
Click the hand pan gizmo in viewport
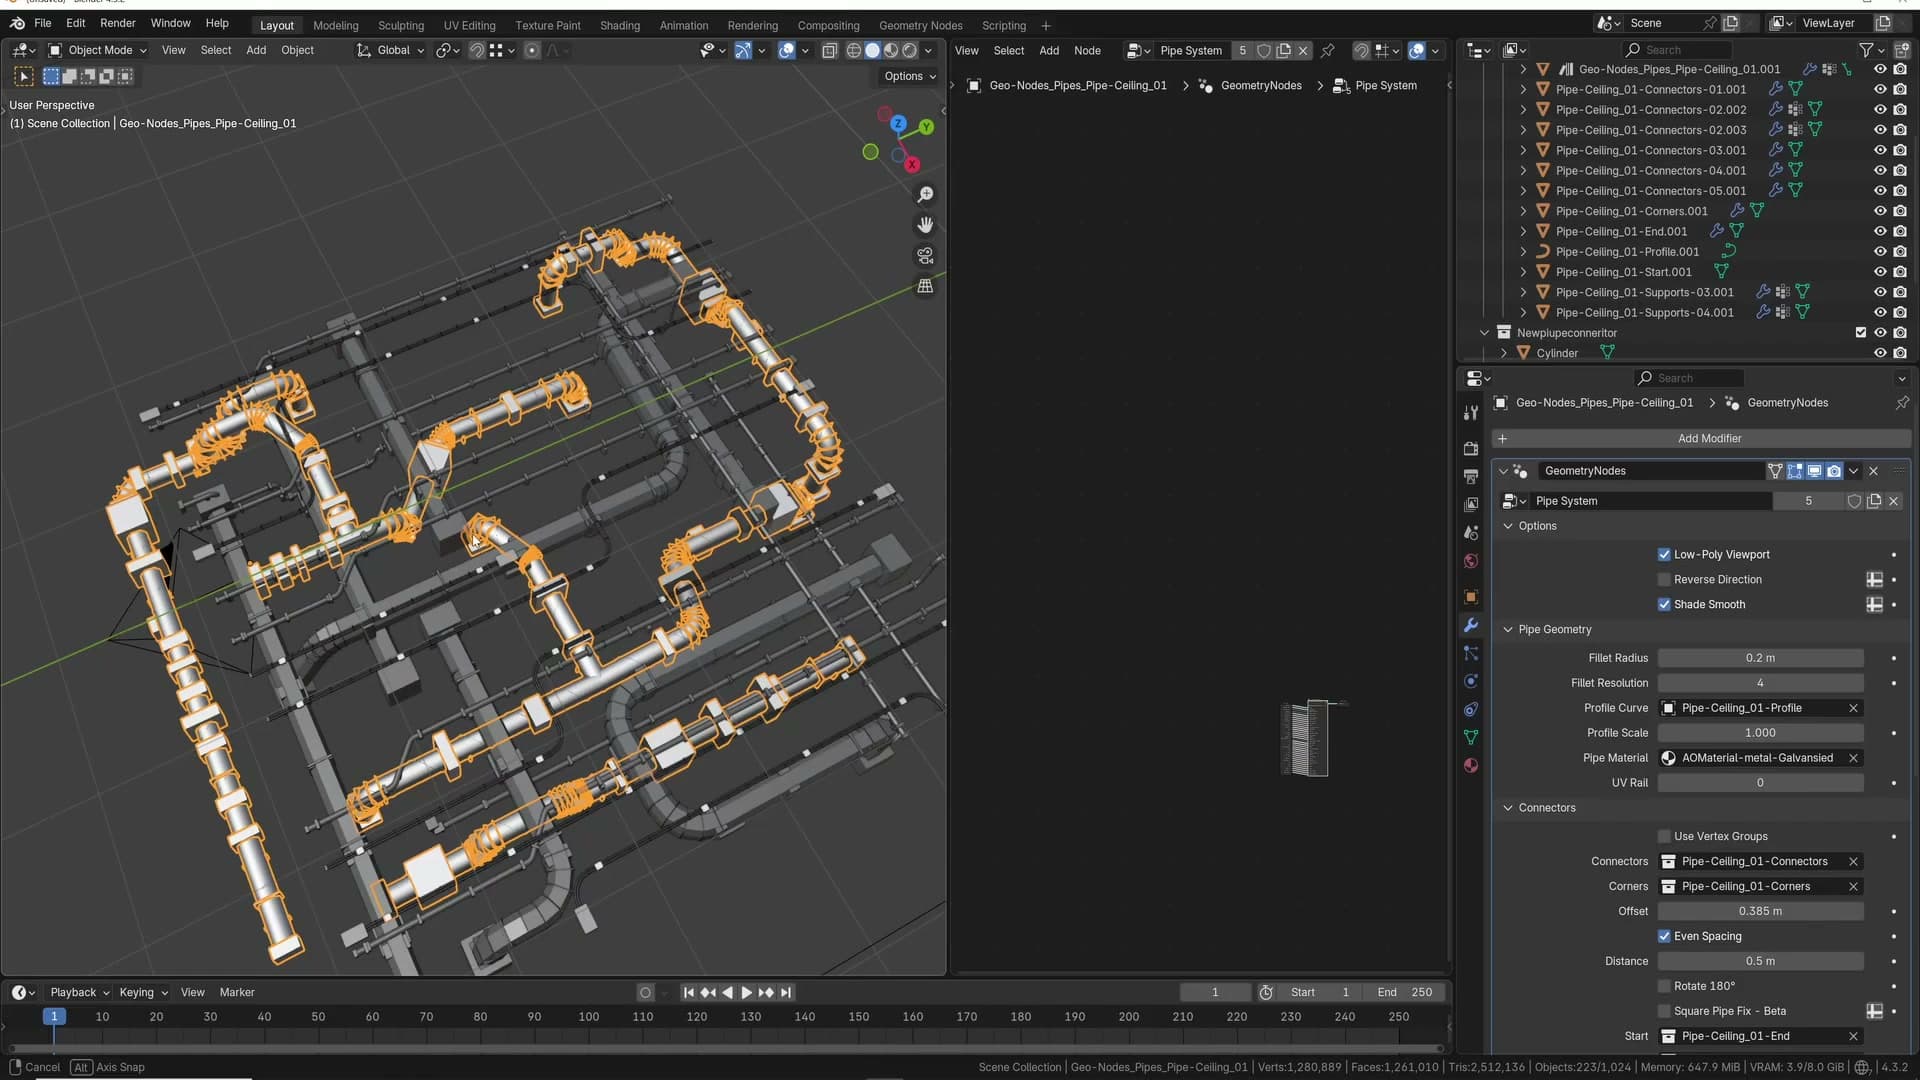coord(925,225)
